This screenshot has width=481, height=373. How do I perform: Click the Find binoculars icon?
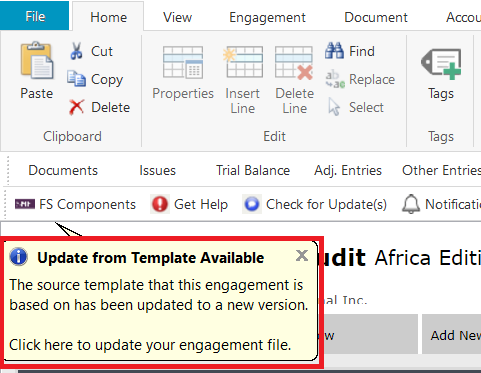coord(334,51)
